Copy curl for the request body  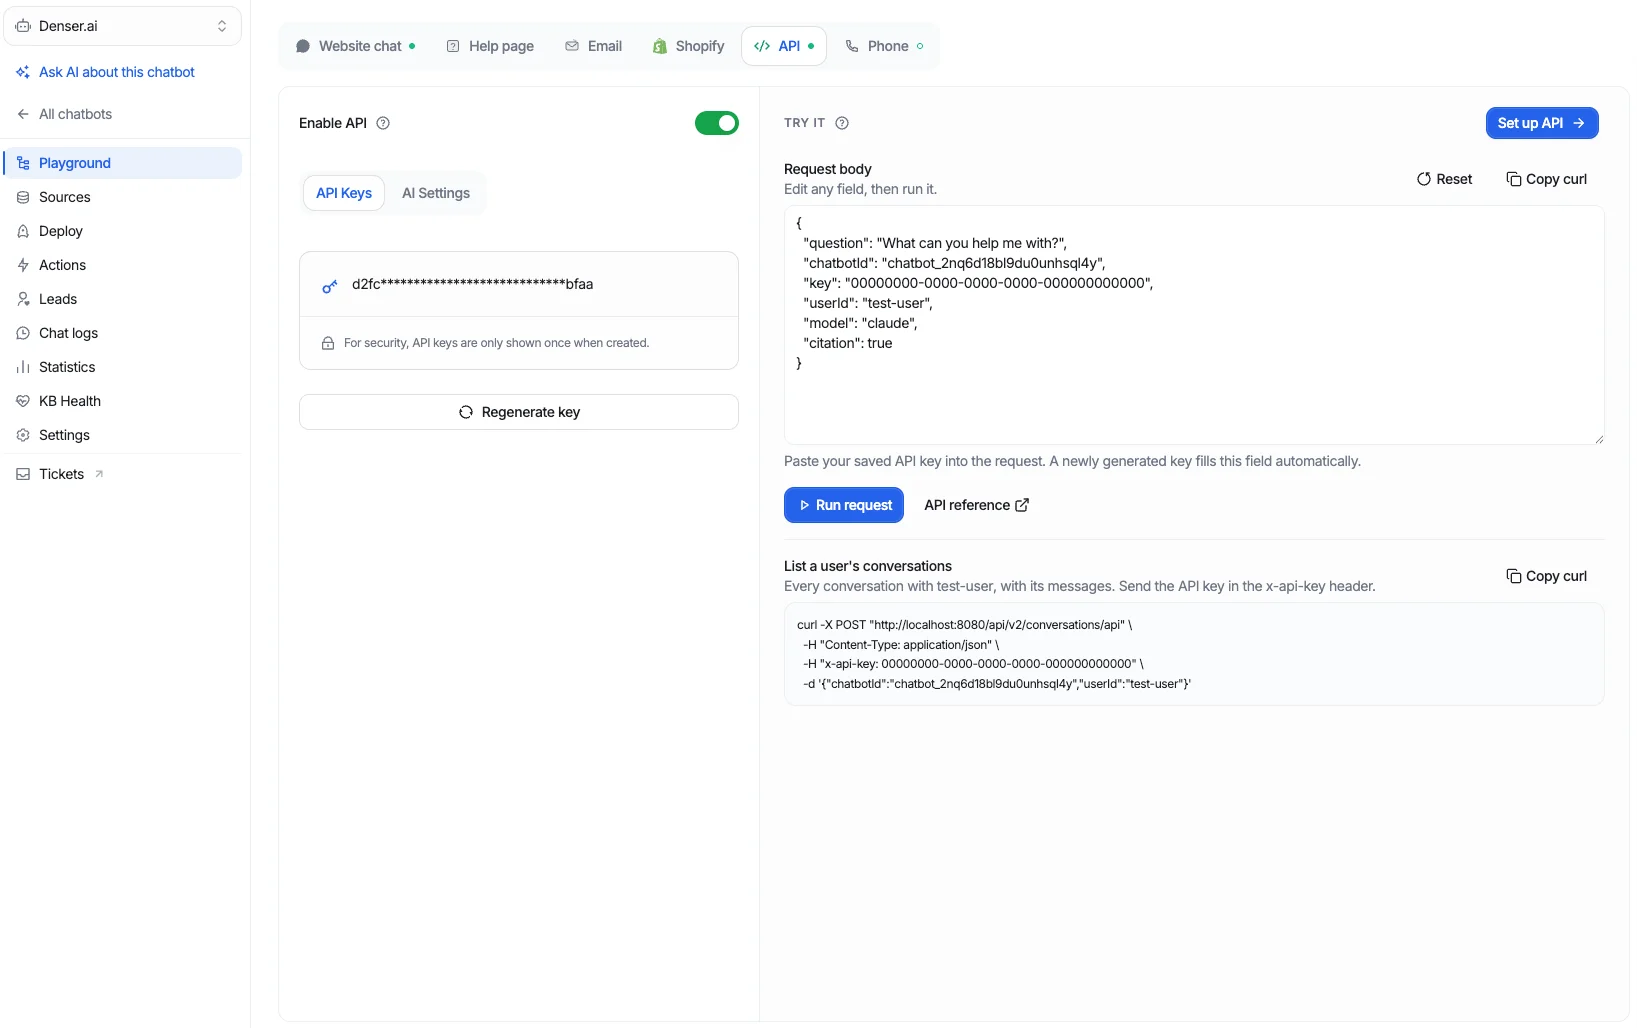click(1547, 179)
